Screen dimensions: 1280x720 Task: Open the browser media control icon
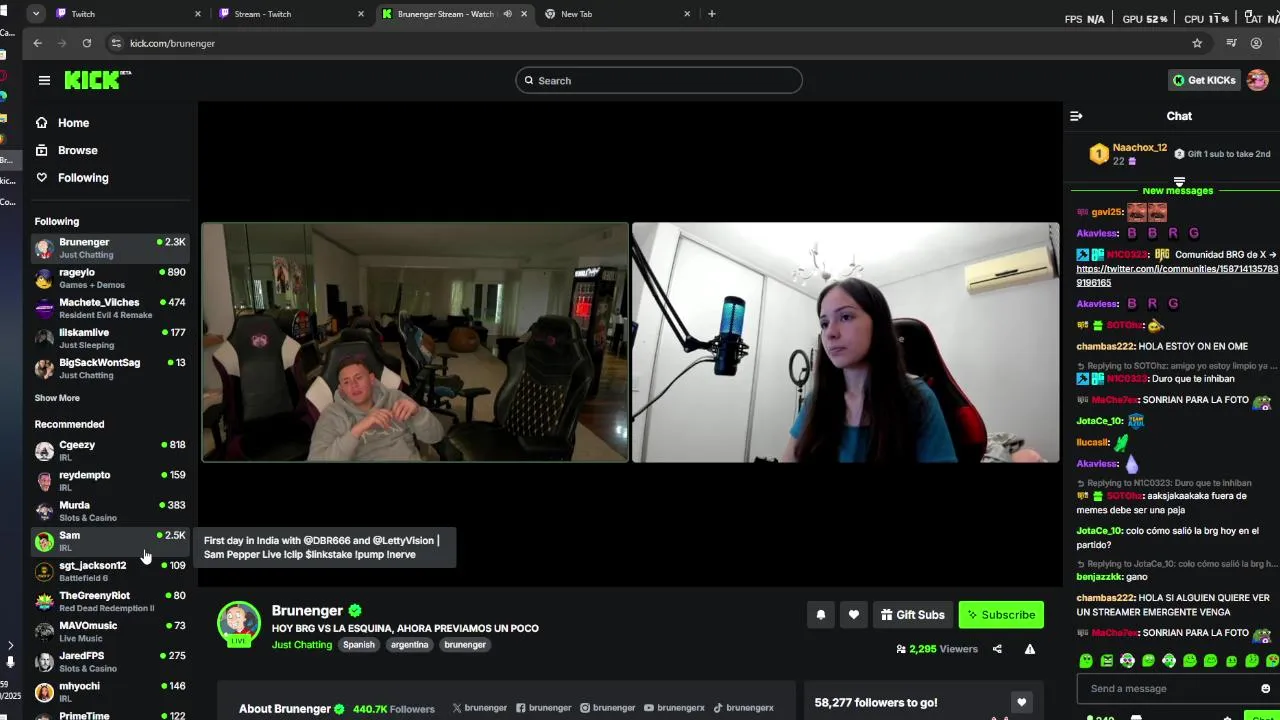[x=1231, y=43]
